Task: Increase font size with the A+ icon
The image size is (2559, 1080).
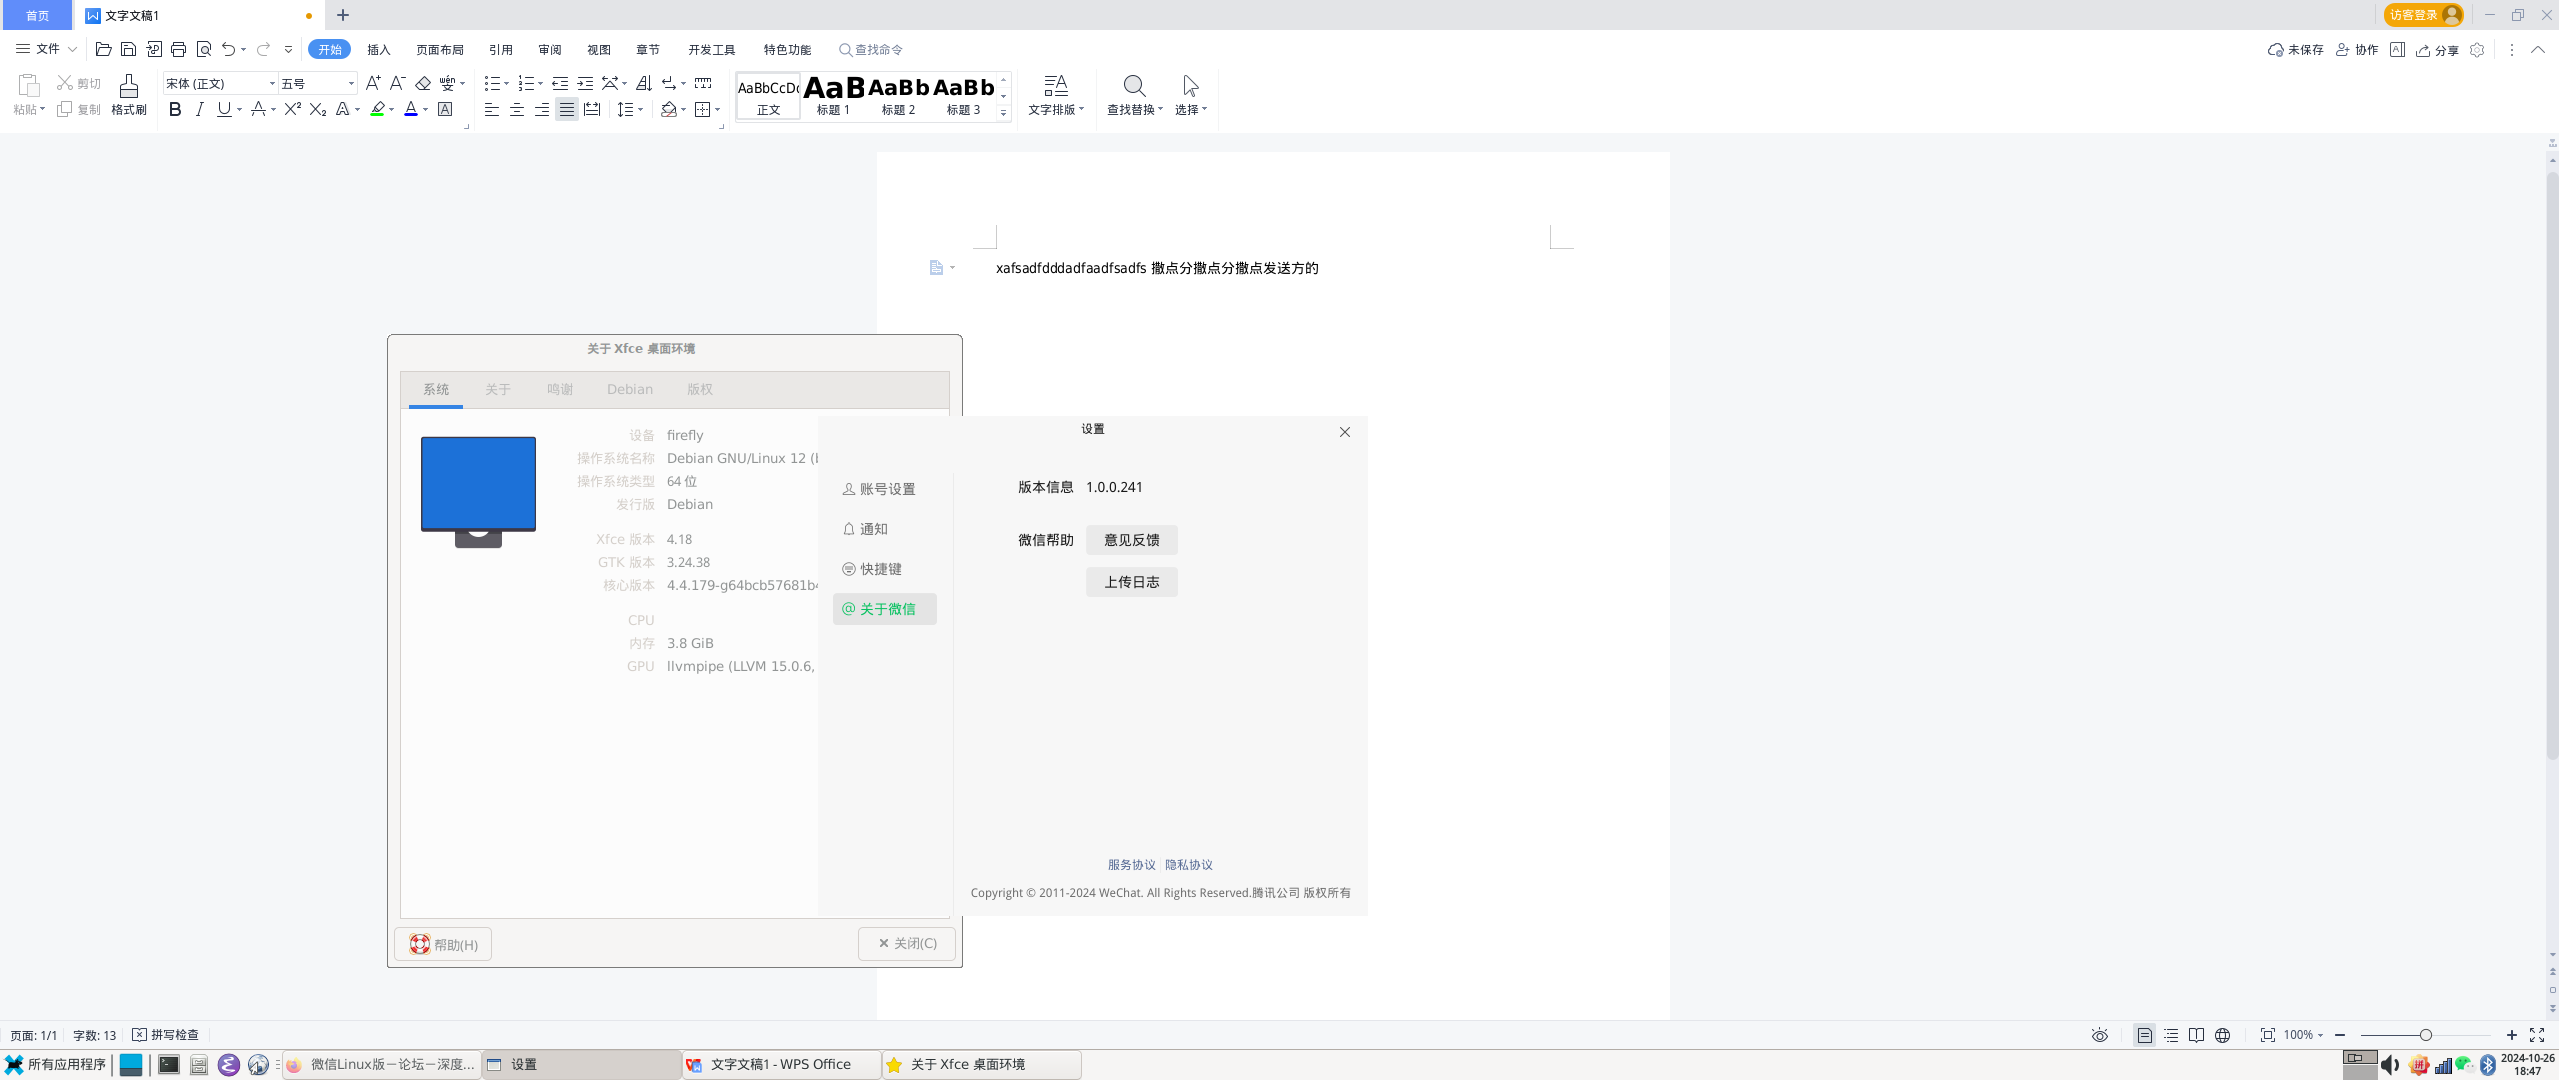Action: tap(373, 83)
